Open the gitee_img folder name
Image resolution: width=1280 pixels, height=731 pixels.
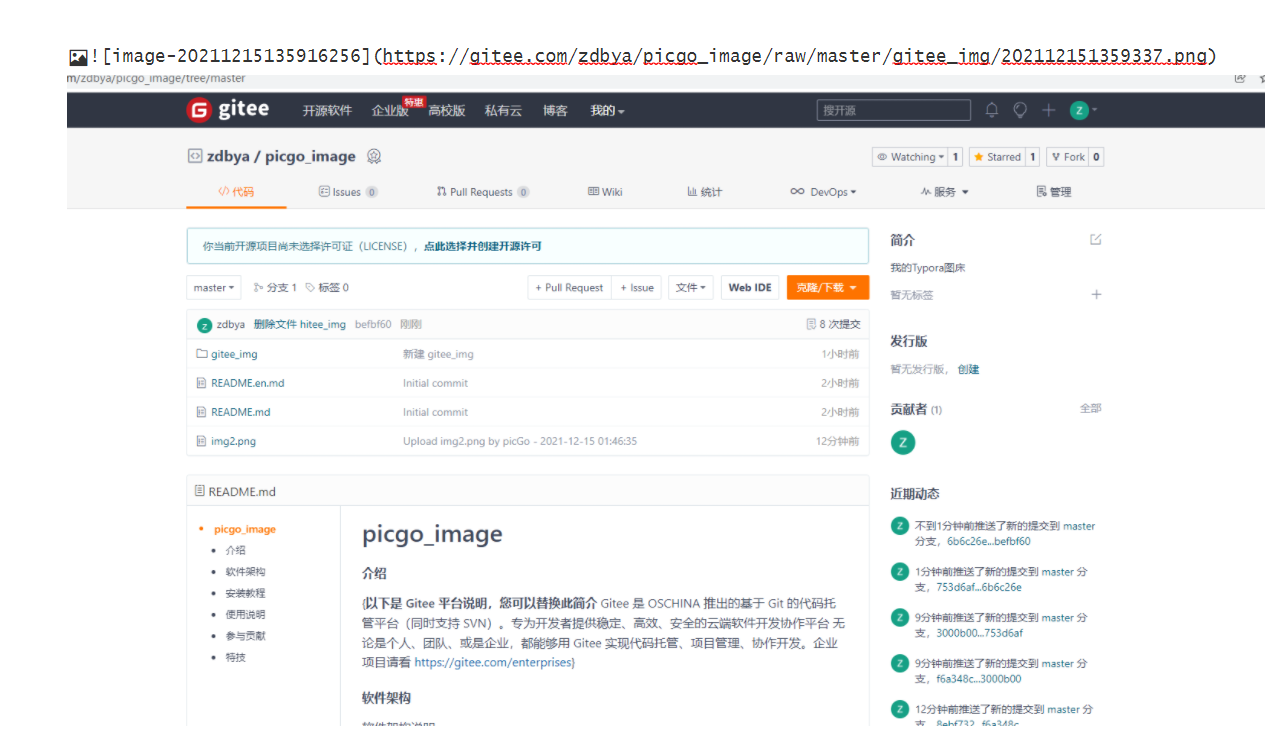point(234,354)
